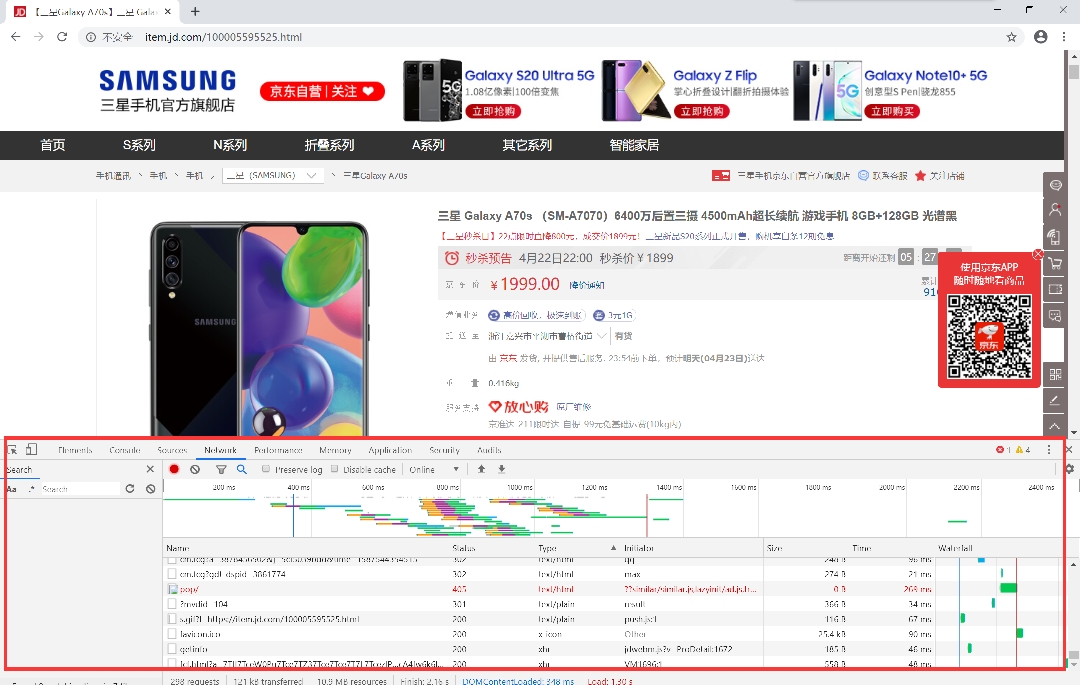
Task: Switch to the Performance tab
Action: (x=278, y=450)
